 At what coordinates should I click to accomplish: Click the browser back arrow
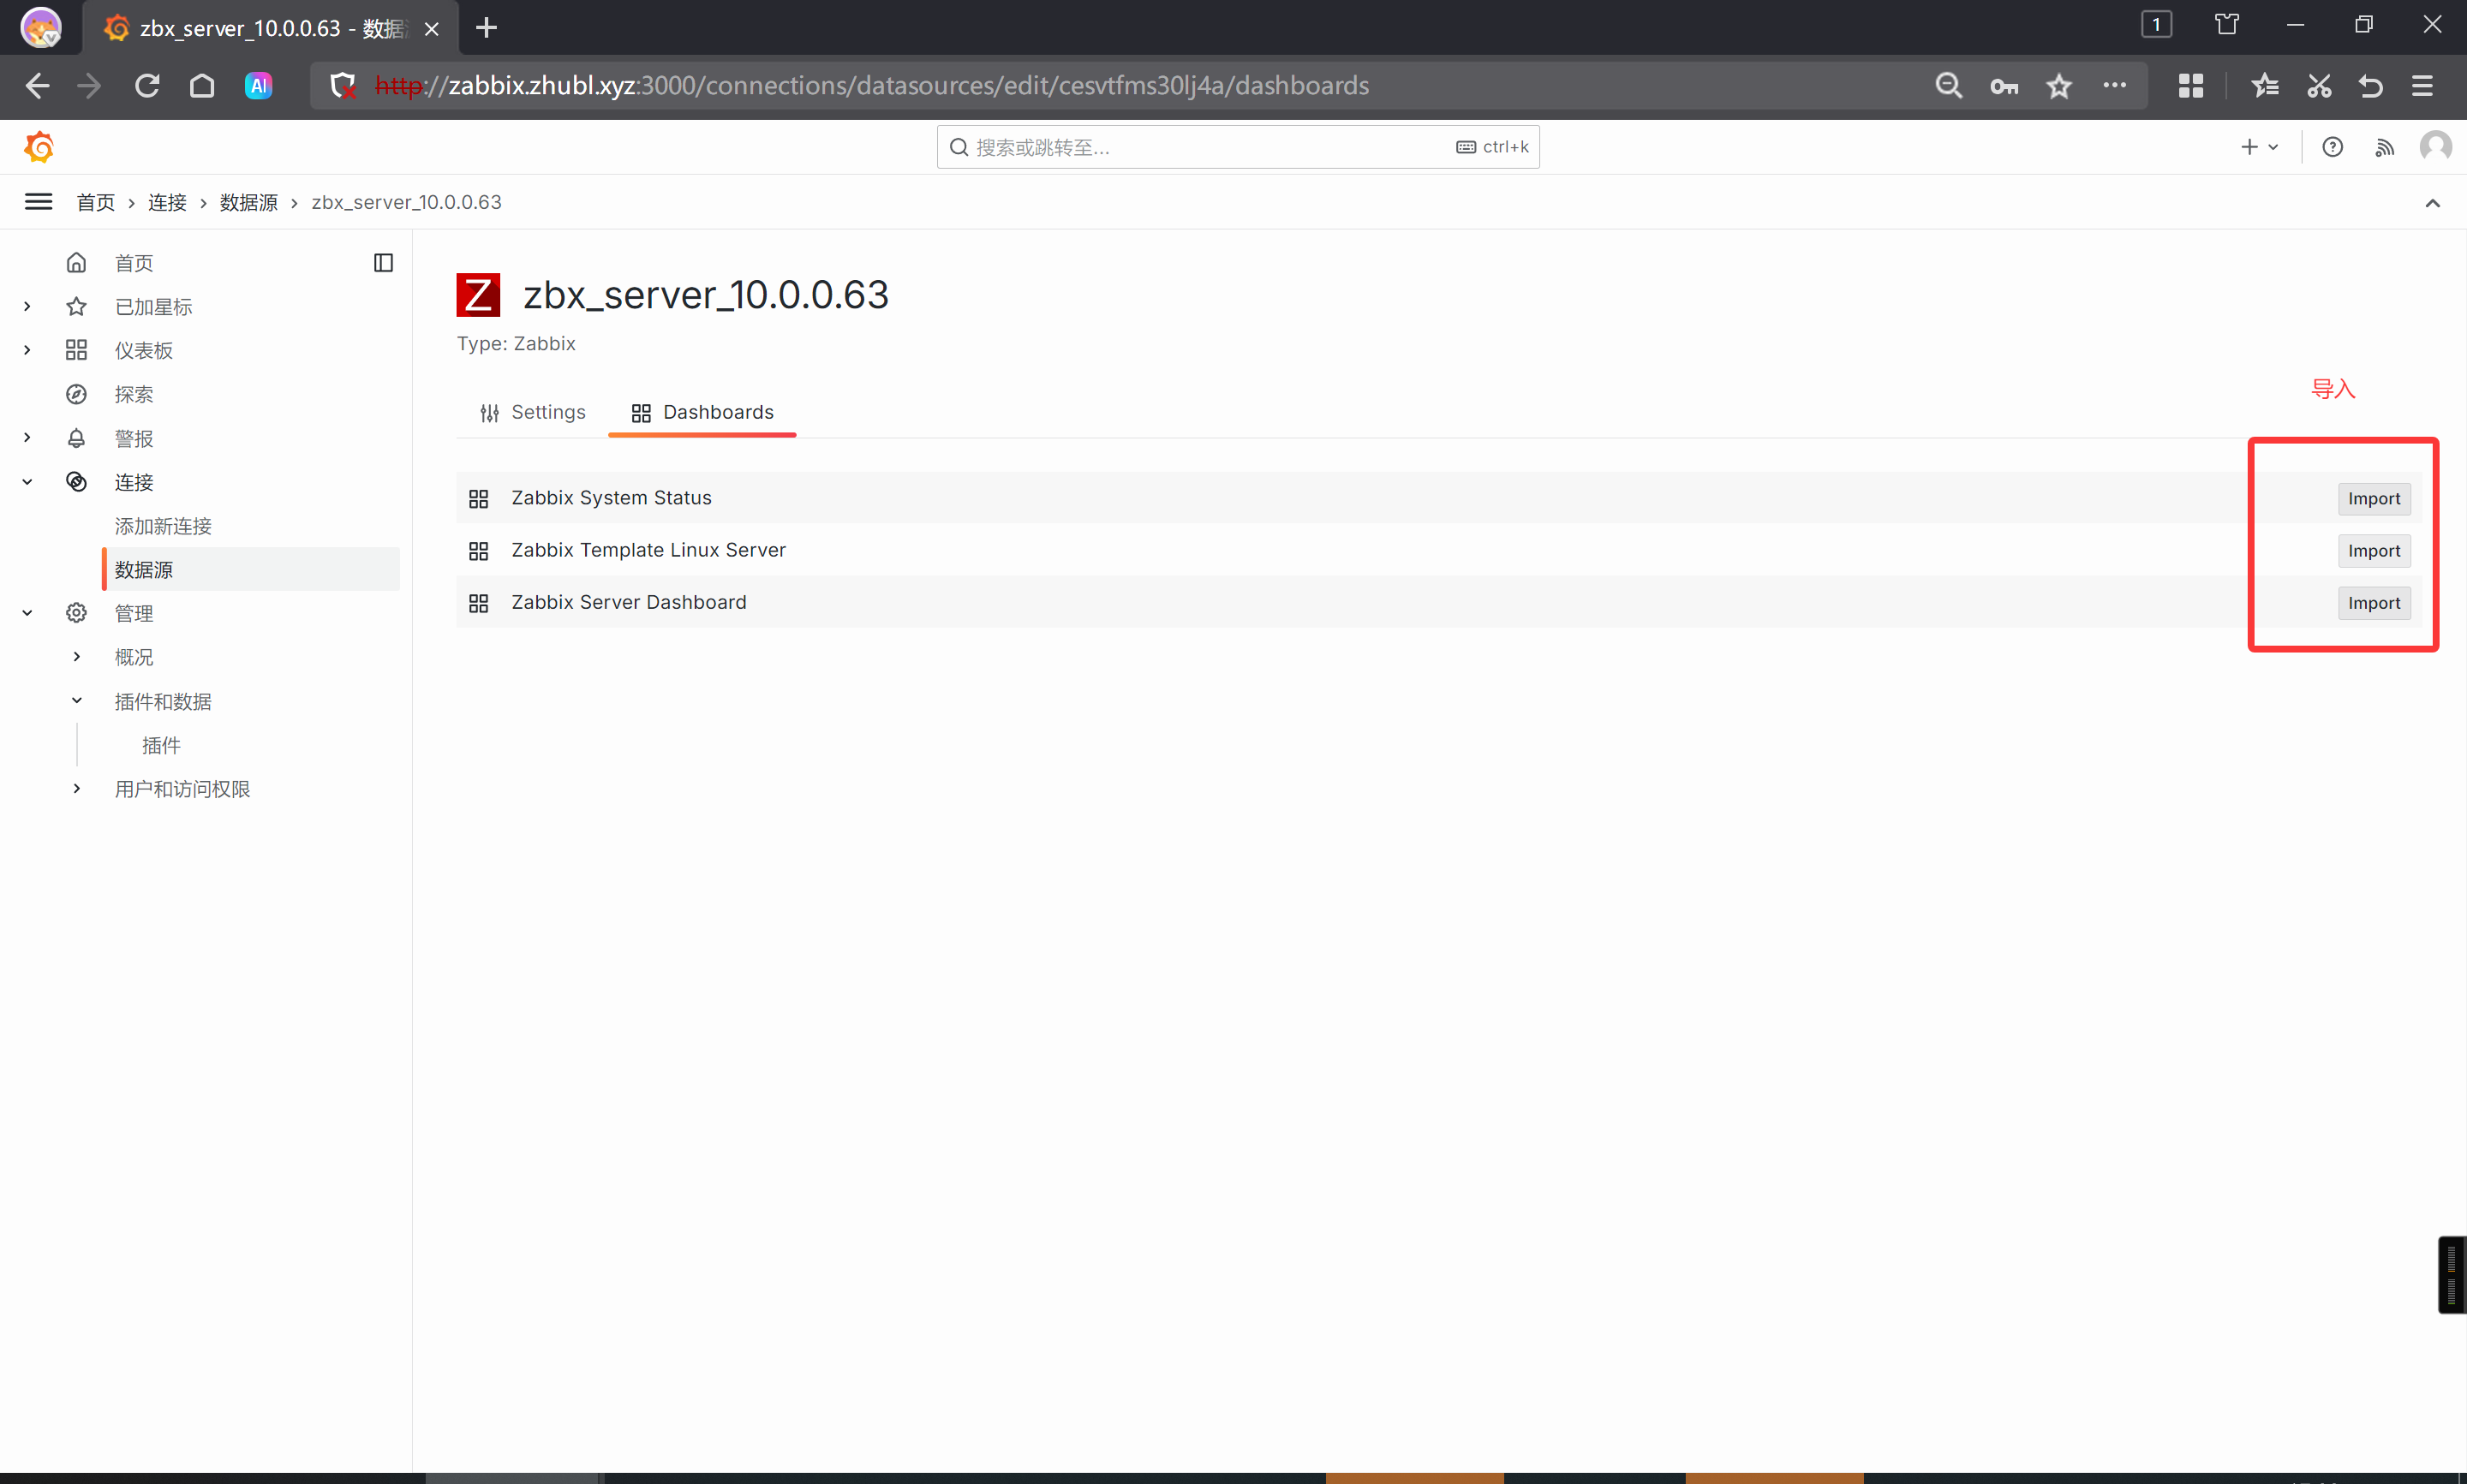tap(37, 86)
